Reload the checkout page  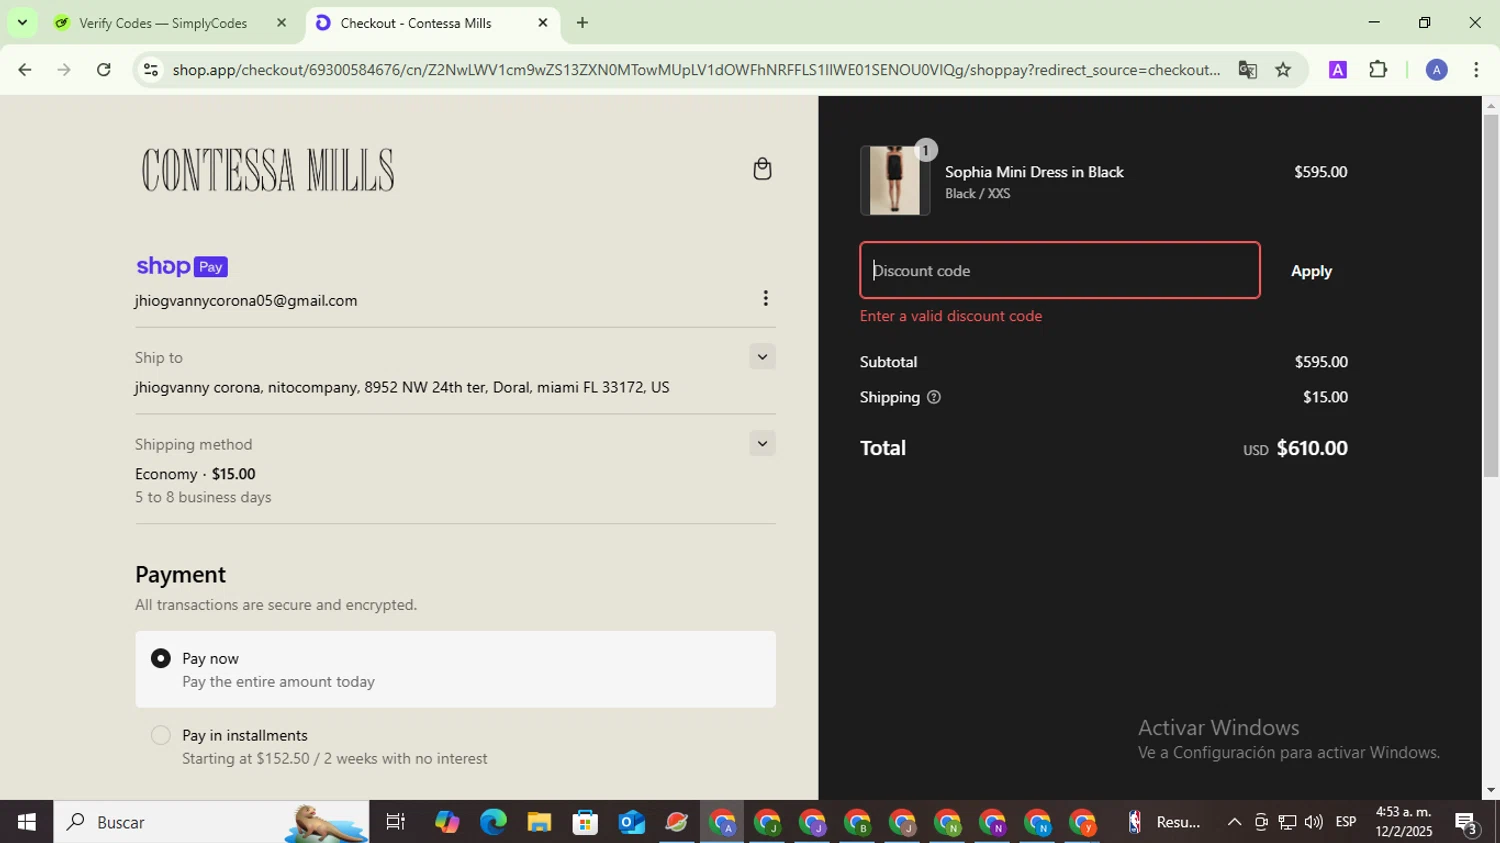coord(103,70)
